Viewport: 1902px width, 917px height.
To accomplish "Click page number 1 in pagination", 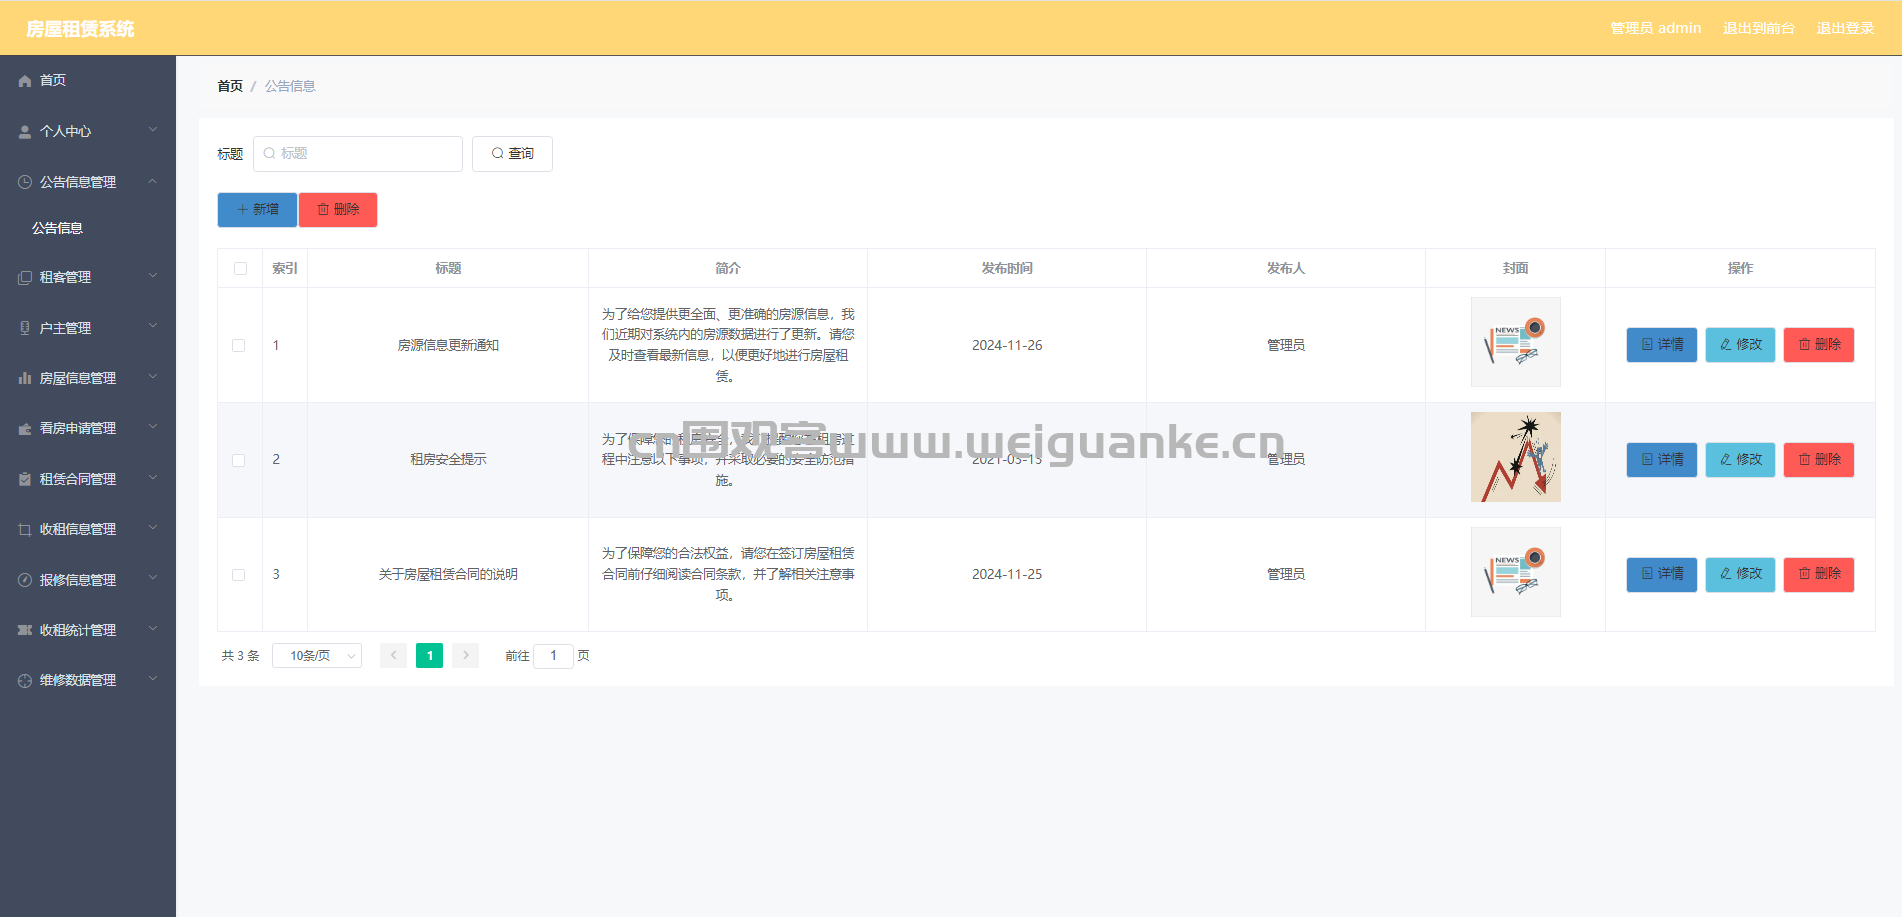I will pos(429,655).
